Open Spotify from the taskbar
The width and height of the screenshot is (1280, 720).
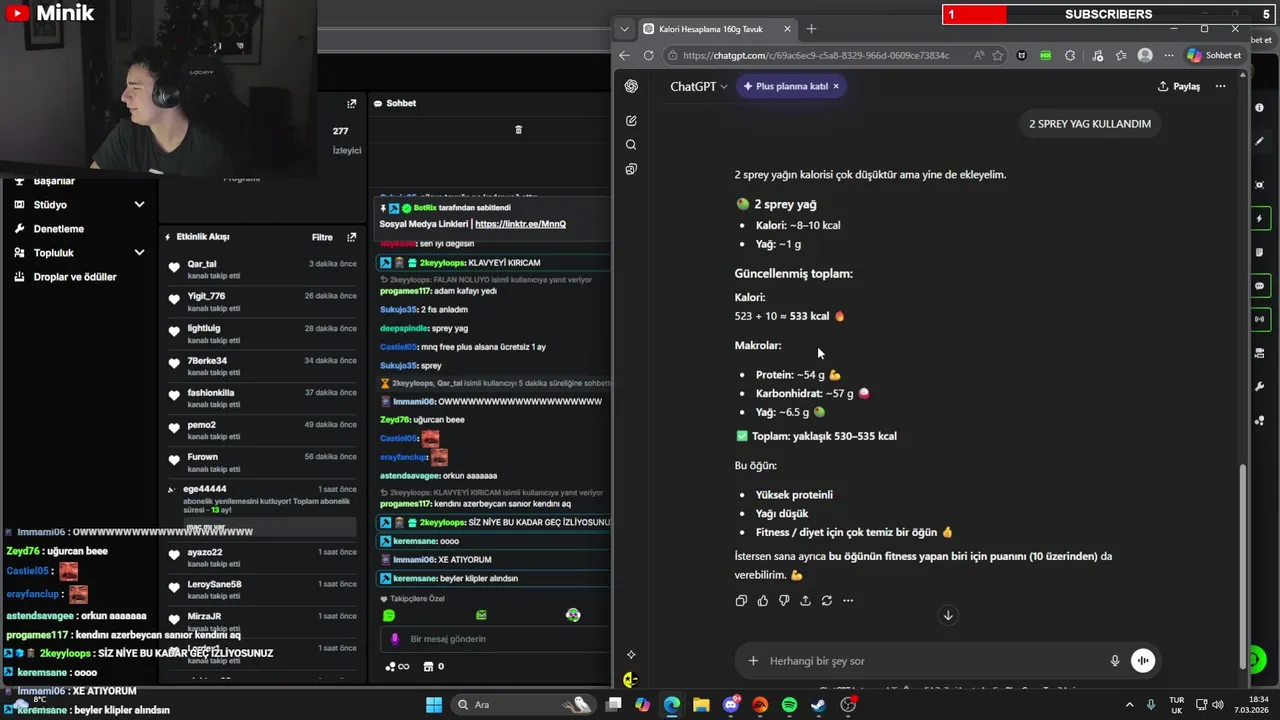coord(789,705)
